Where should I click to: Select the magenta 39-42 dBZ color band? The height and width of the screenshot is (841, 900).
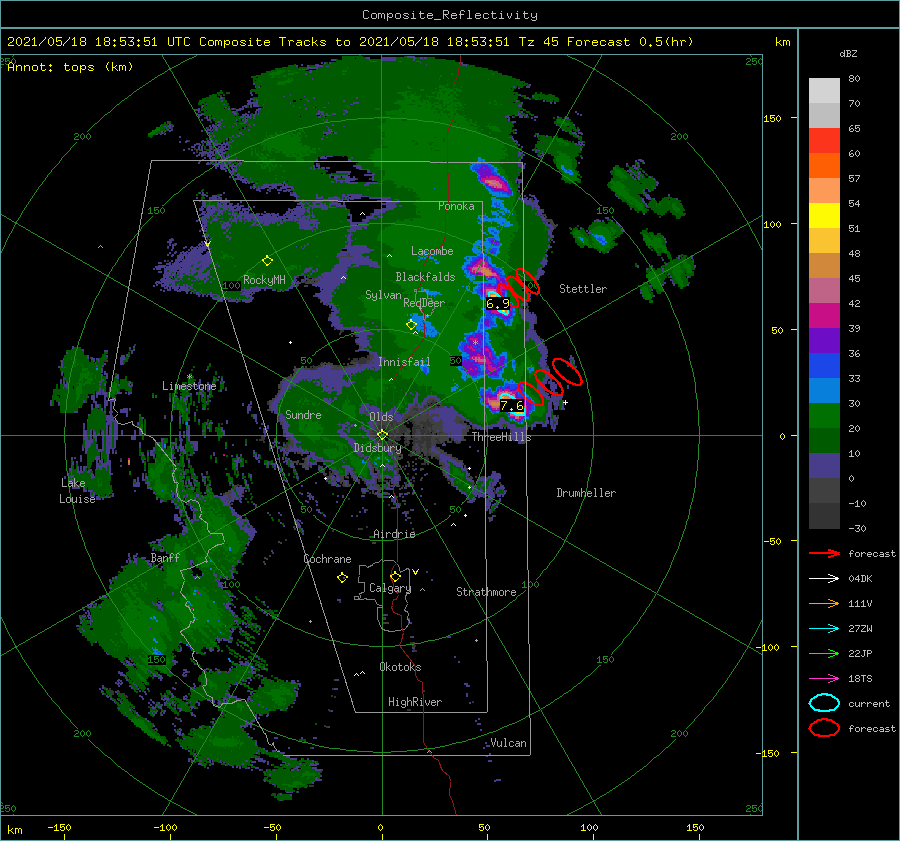(824, 316)
